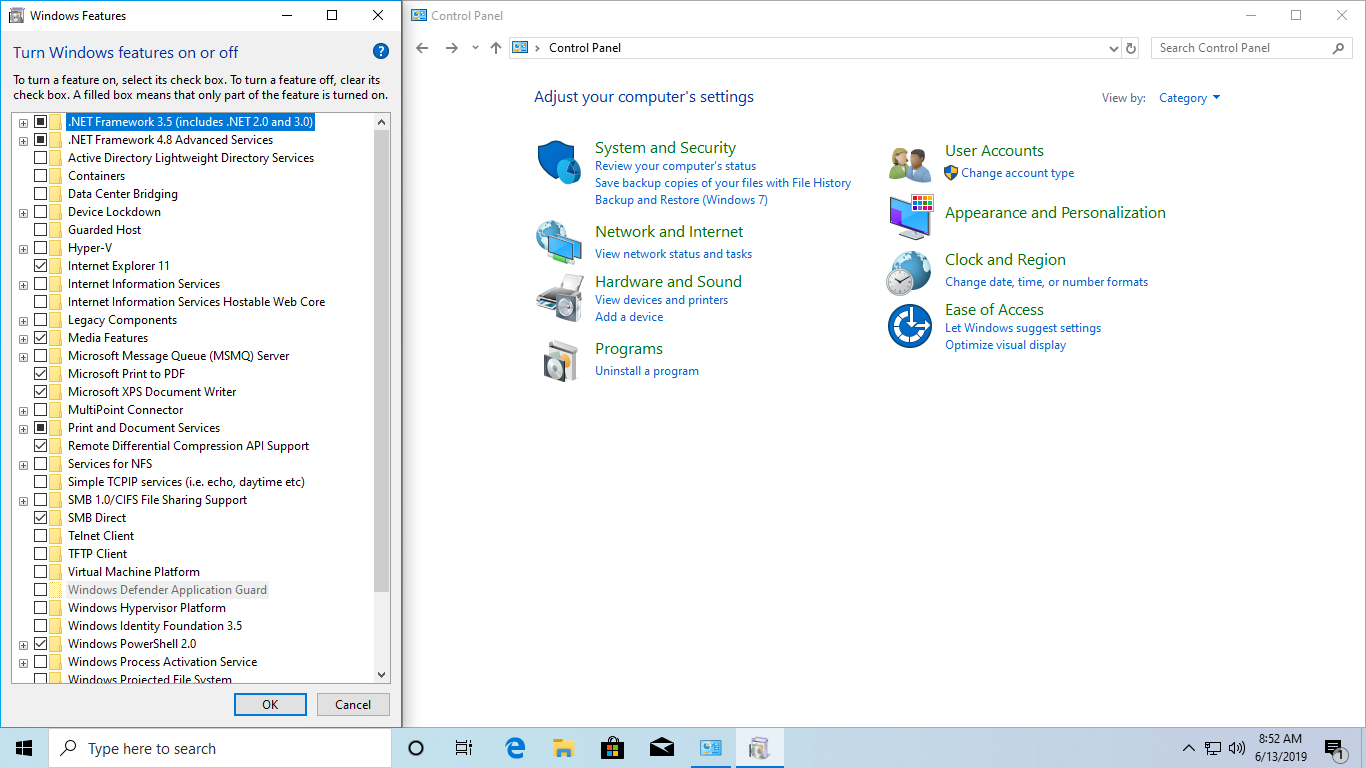Image resolution: width=1366 pixels, height=768 pixels.
Task: Expand Internet Information Services node
Action: click(x=23, y=284)
